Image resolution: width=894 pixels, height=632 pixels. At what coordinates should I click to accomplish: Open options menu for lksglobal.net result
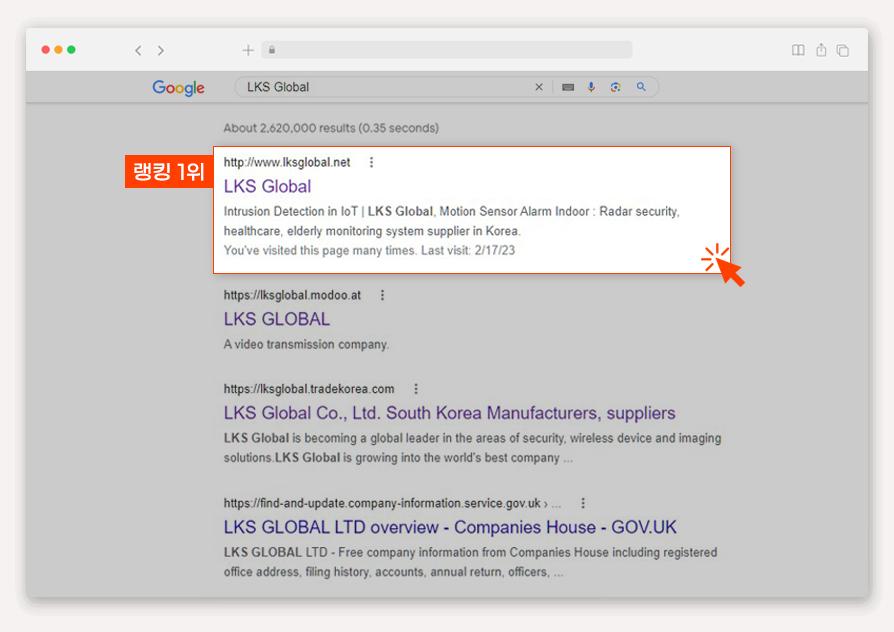[x=371, y=163]
